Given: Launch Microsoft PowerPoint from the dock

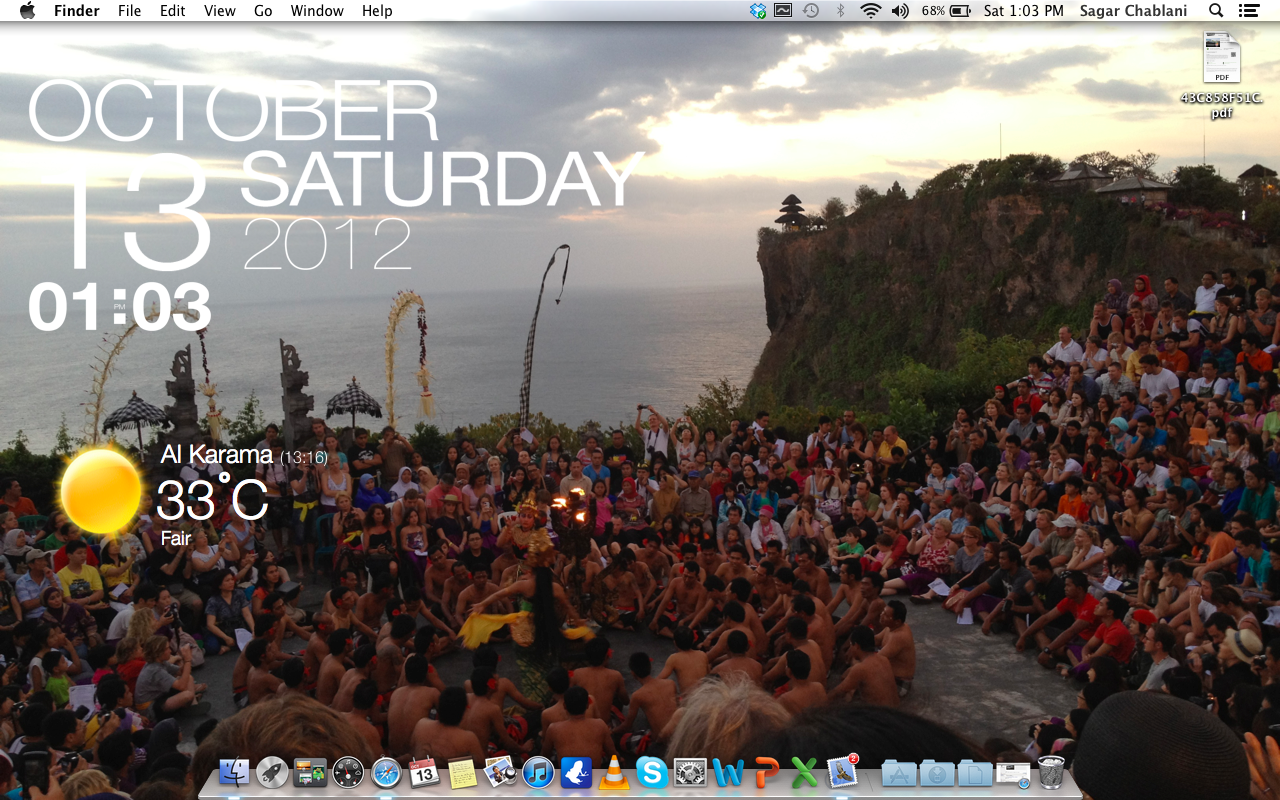Looking at the screenshot, I should click(766, 772).
